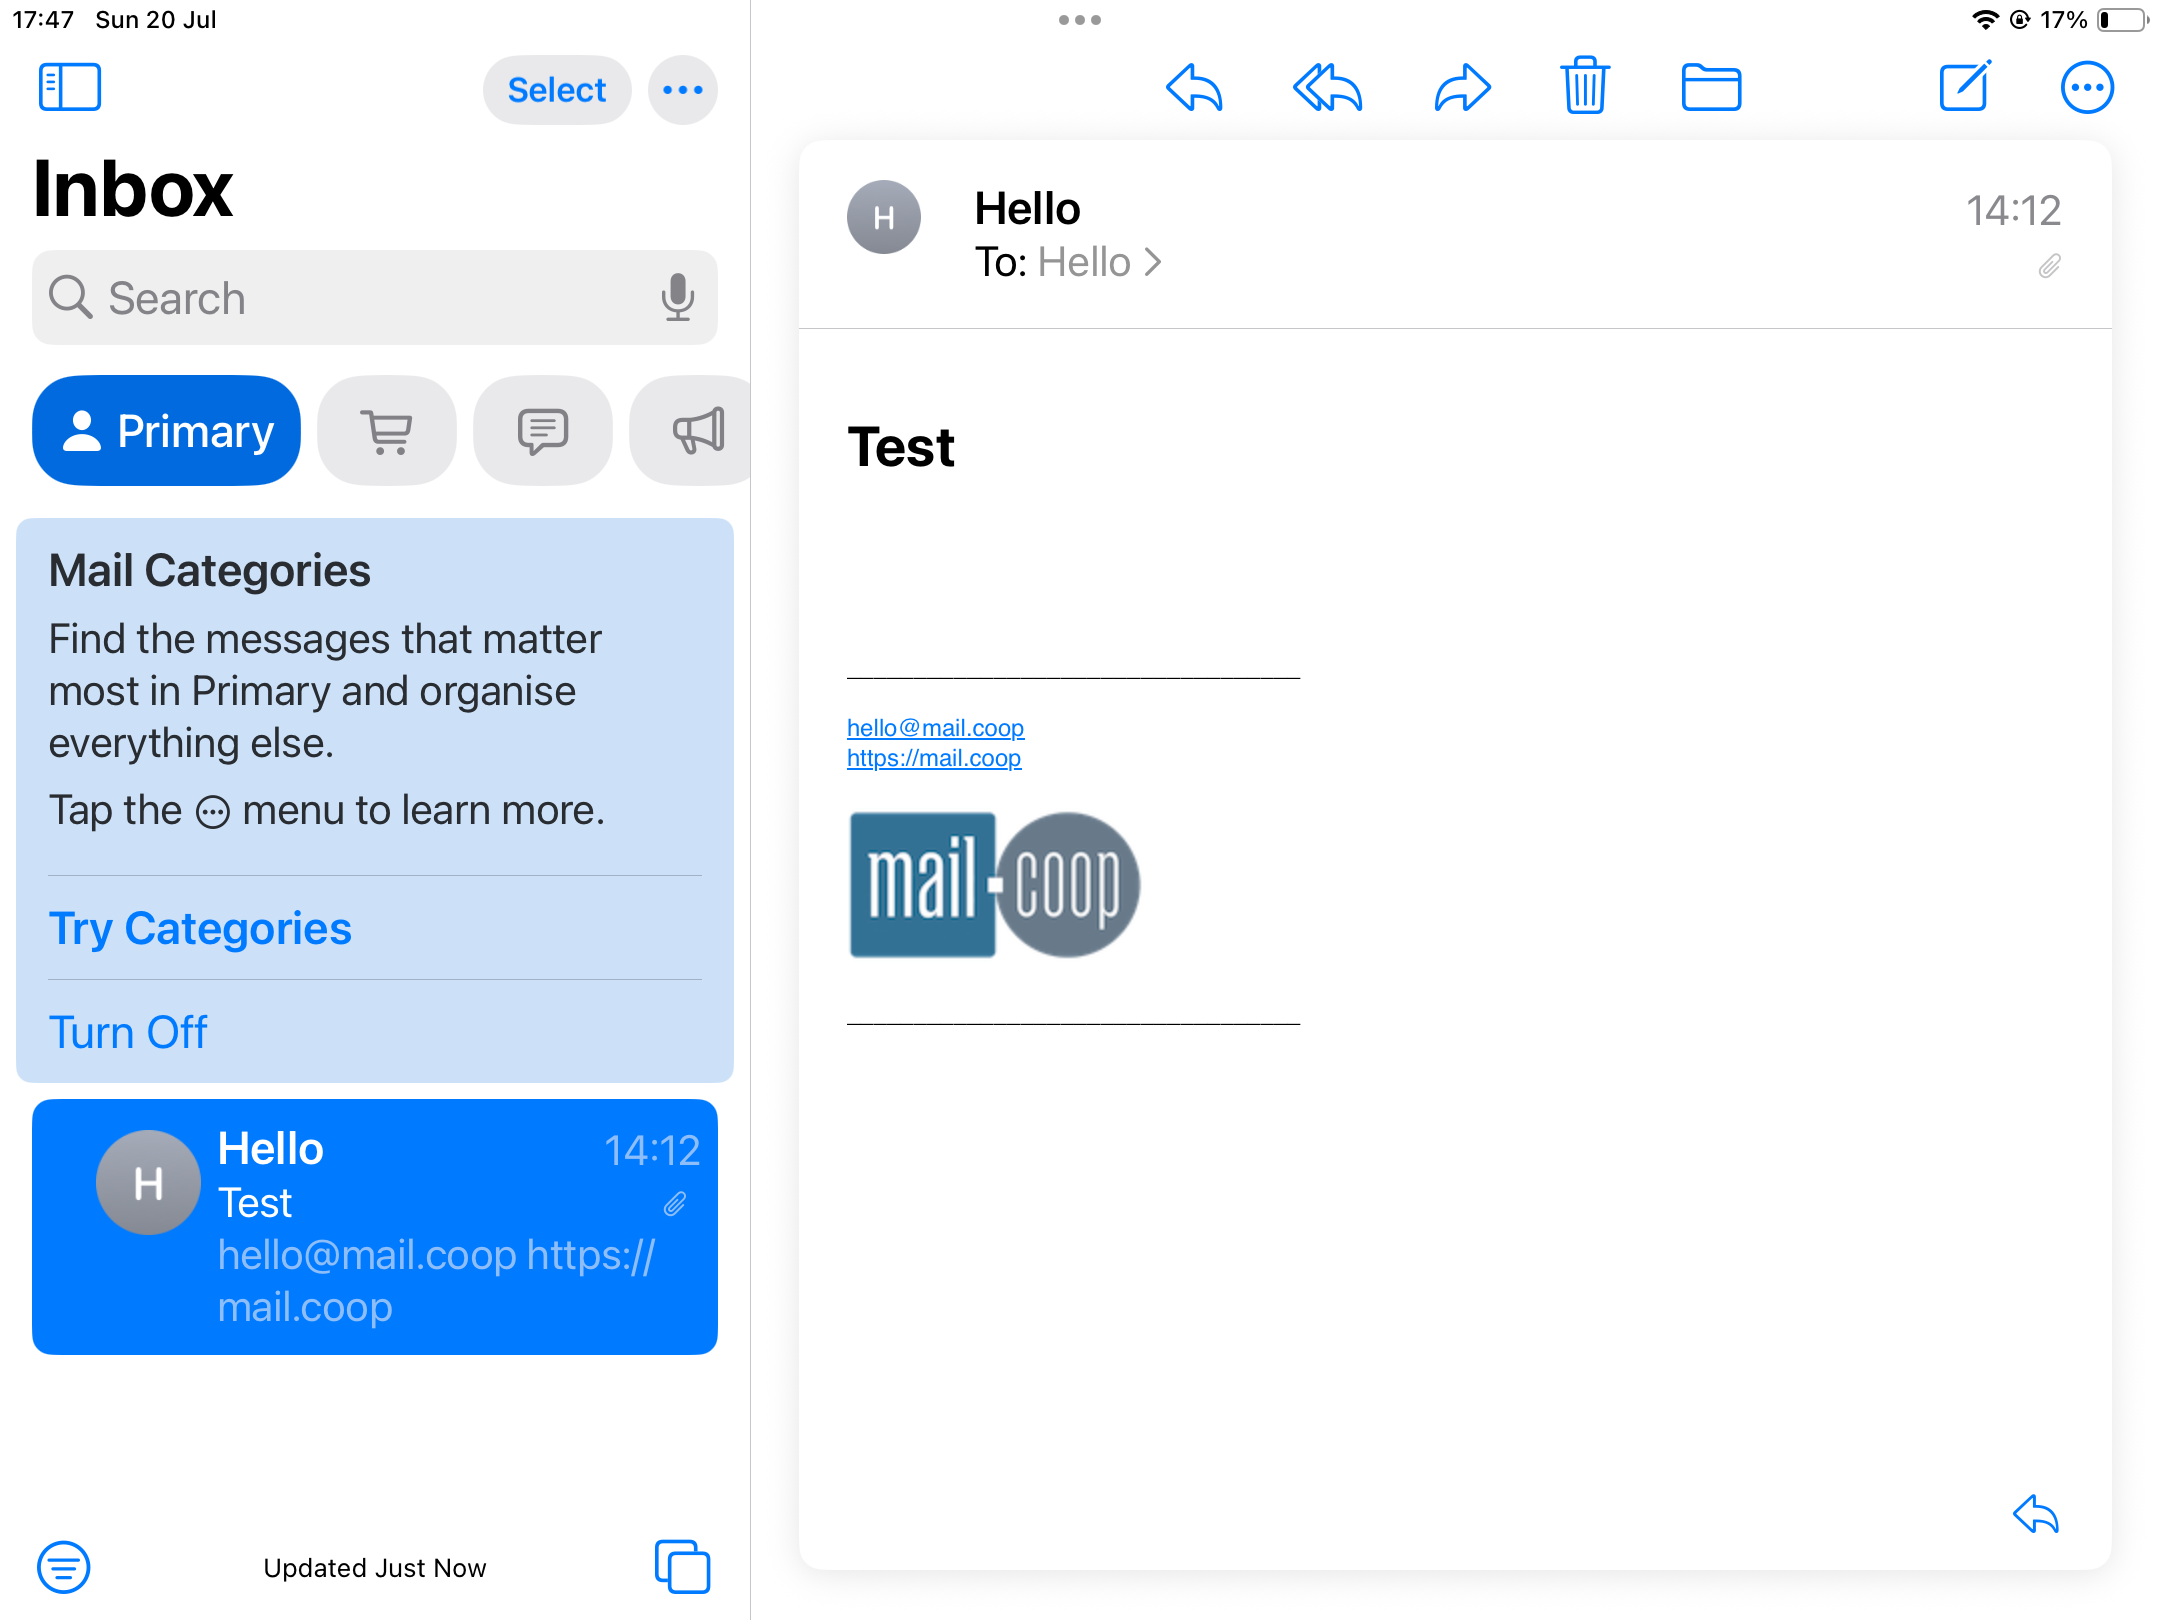2160x1620 pixels.
Task: Toggle the mailboxes sidebar icon
Action: (70, 88)
